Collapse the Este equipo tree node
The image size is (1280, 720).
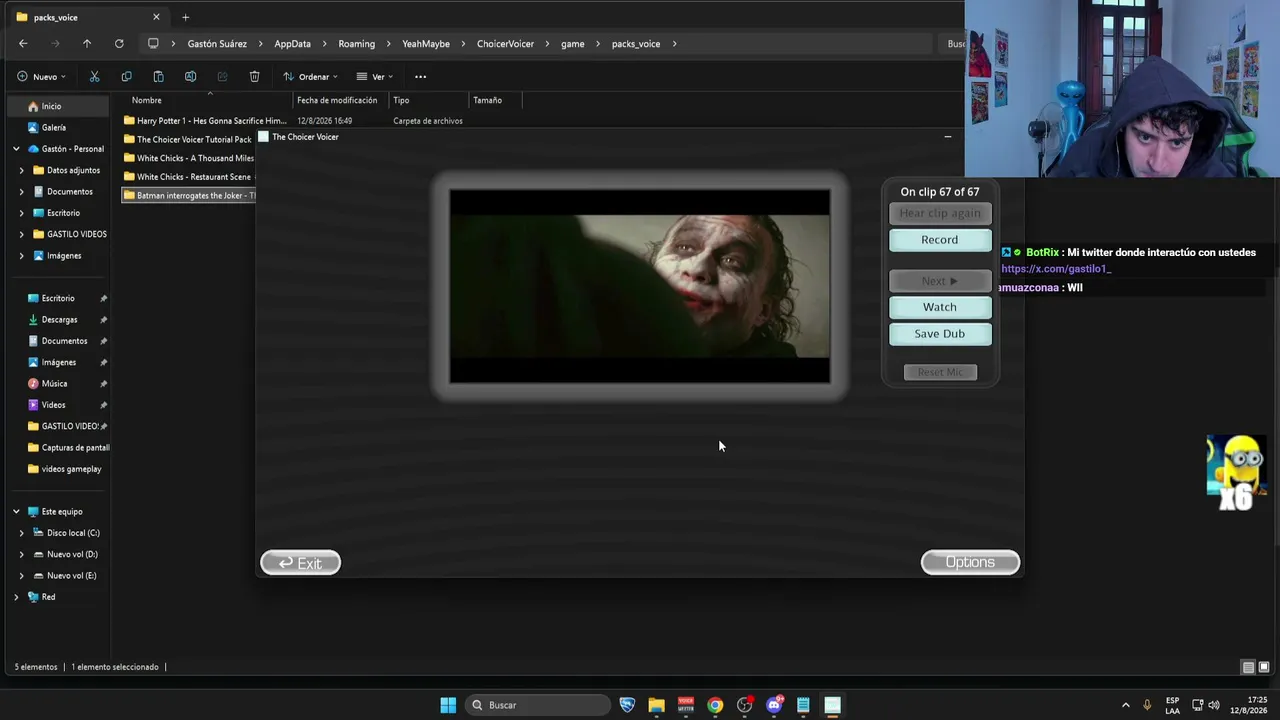[16, 512]
